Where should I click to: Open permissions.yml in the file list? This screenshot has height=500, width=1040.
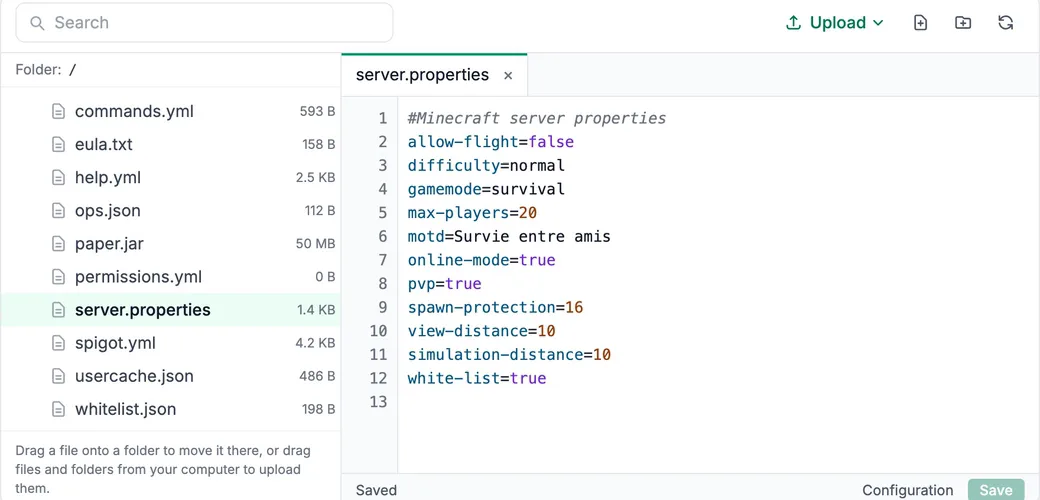tap(170, 277)
